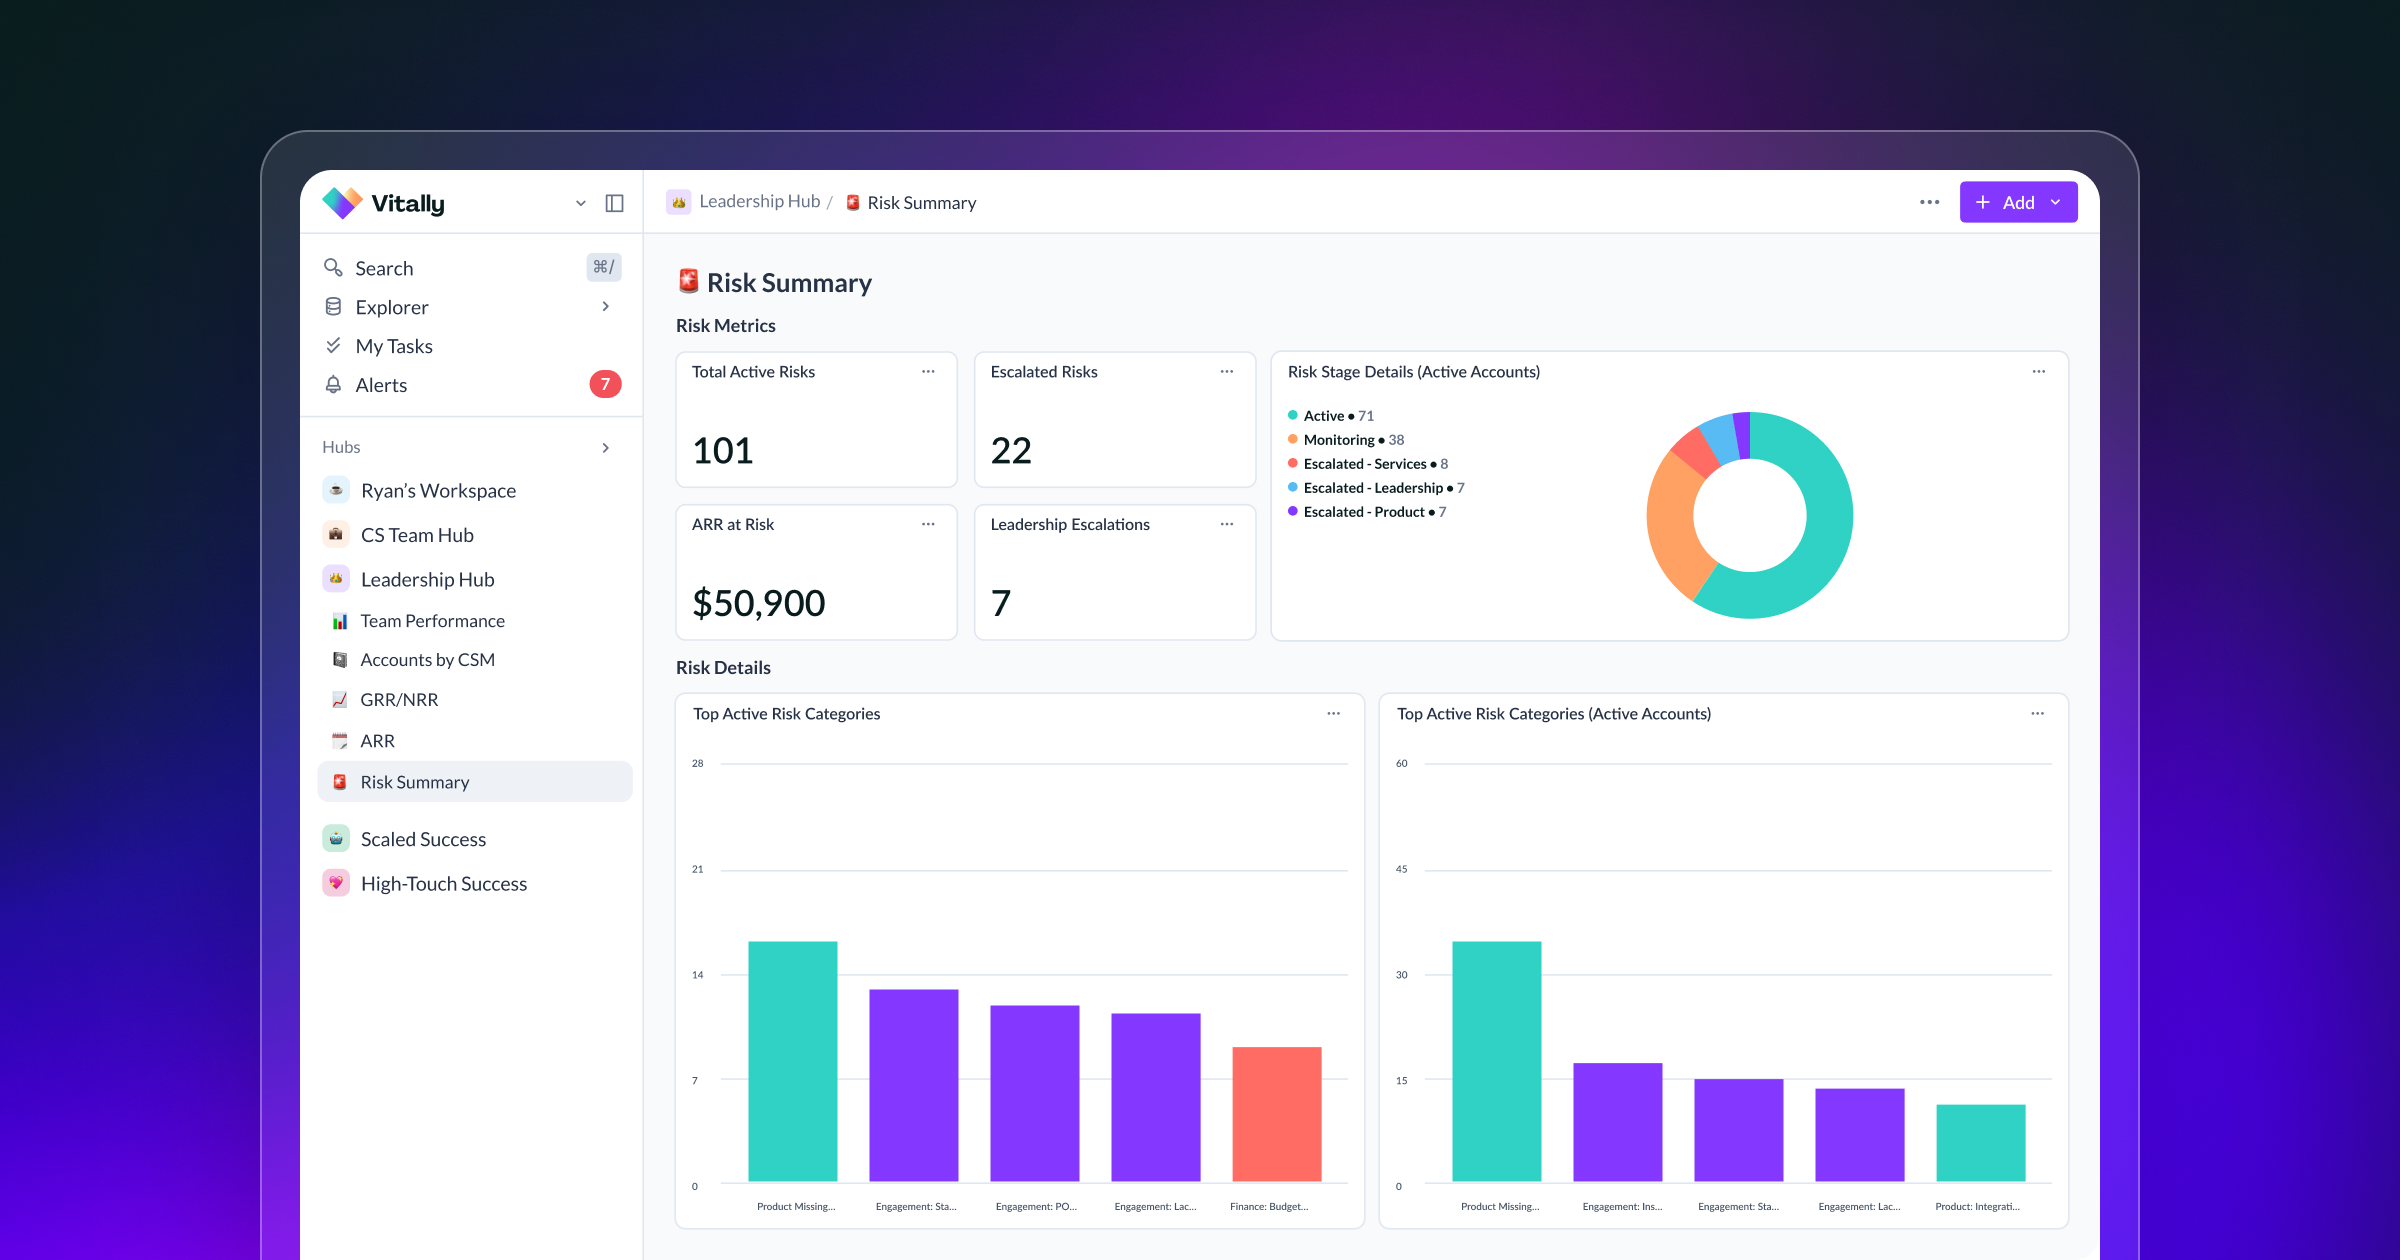The image size is (2400, 1260).
Task: Expand the Hubs section chevron
Action: point(605,448)
